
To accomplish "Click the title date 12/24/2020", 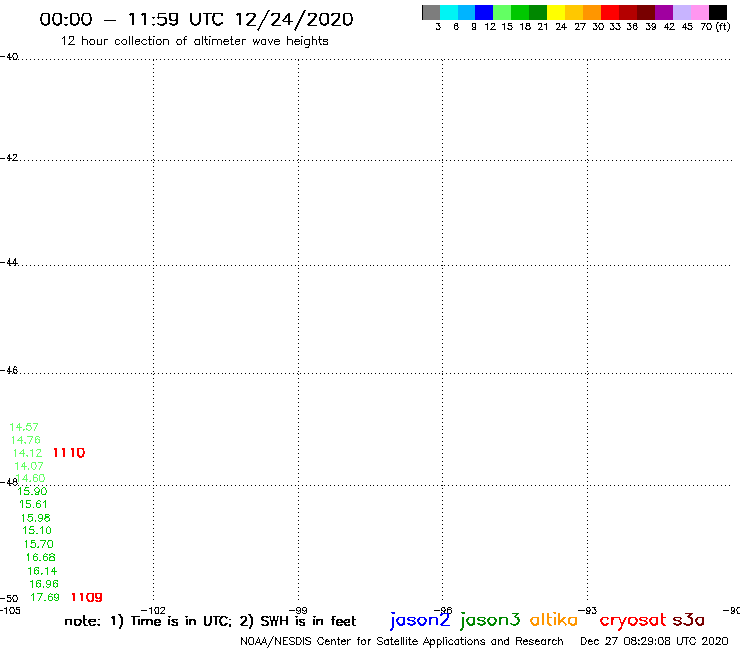I will pyautogui.click(x=294, y=20).
